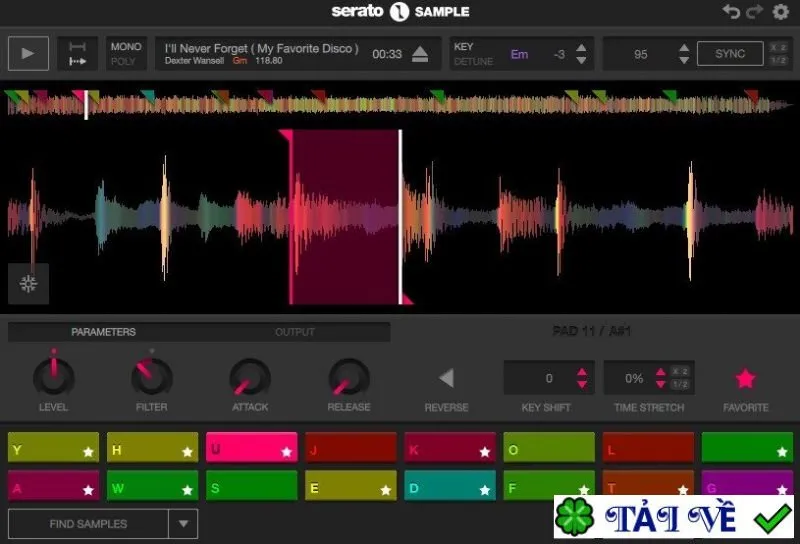Click the TIME STRETCH 1/2 button
This screenshot has height=544, width=800.
pyautogui.click(x=680, y=384)
